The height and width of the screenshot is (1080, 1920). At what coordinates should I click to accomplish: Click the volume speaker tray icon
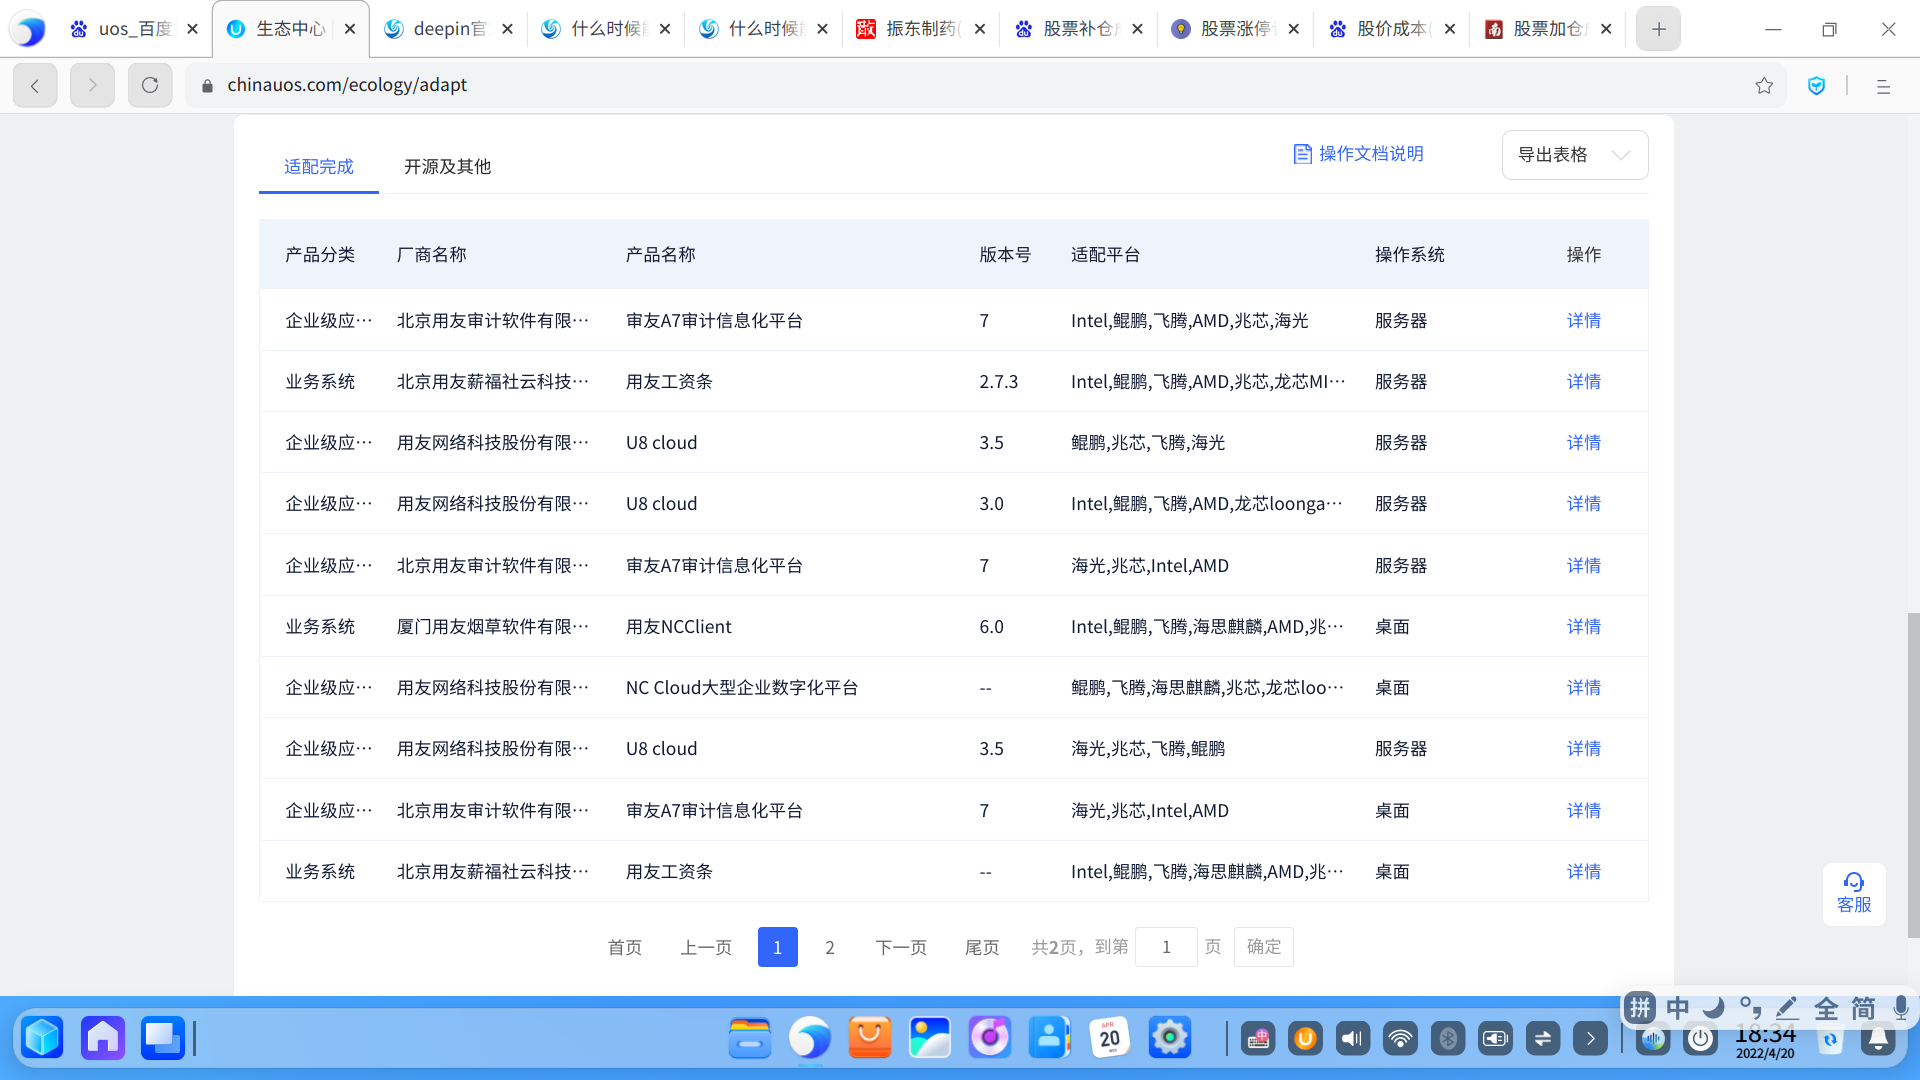tap(1352, 1039)
